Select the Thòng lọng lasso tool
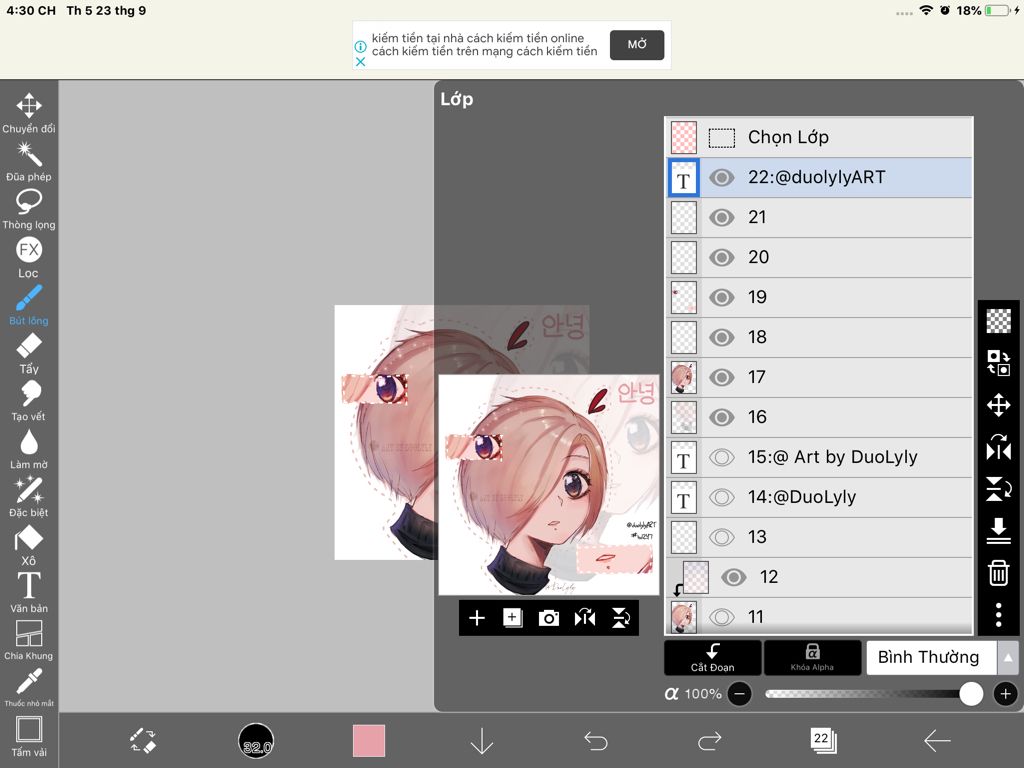This screenshot has width=1024, height=768. click(29, 209)
